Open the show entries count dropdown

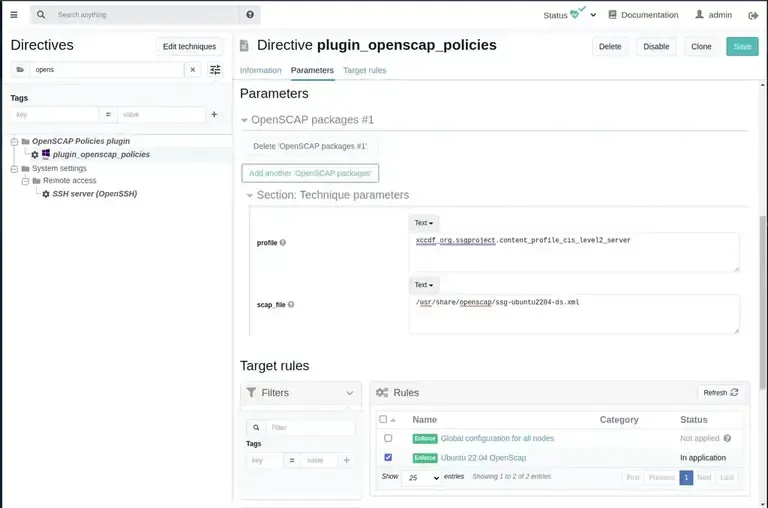422,478
